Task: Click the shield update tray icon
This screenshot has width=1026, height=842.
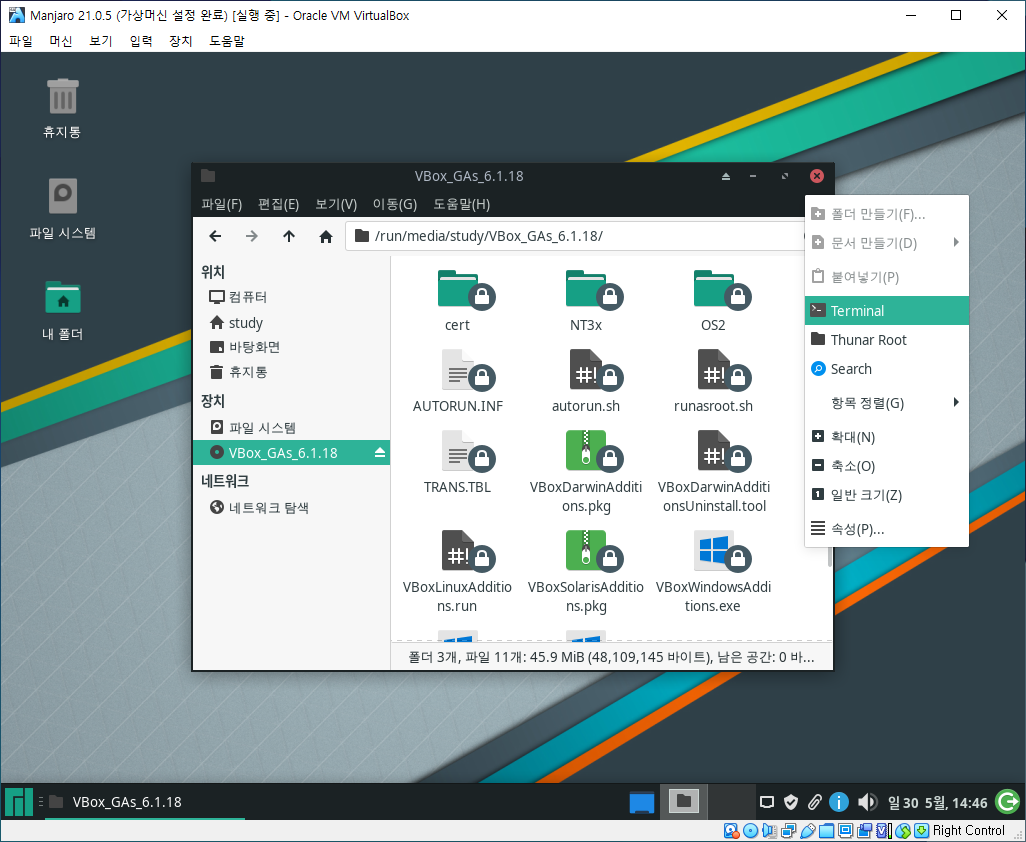Action: [791, 802]
